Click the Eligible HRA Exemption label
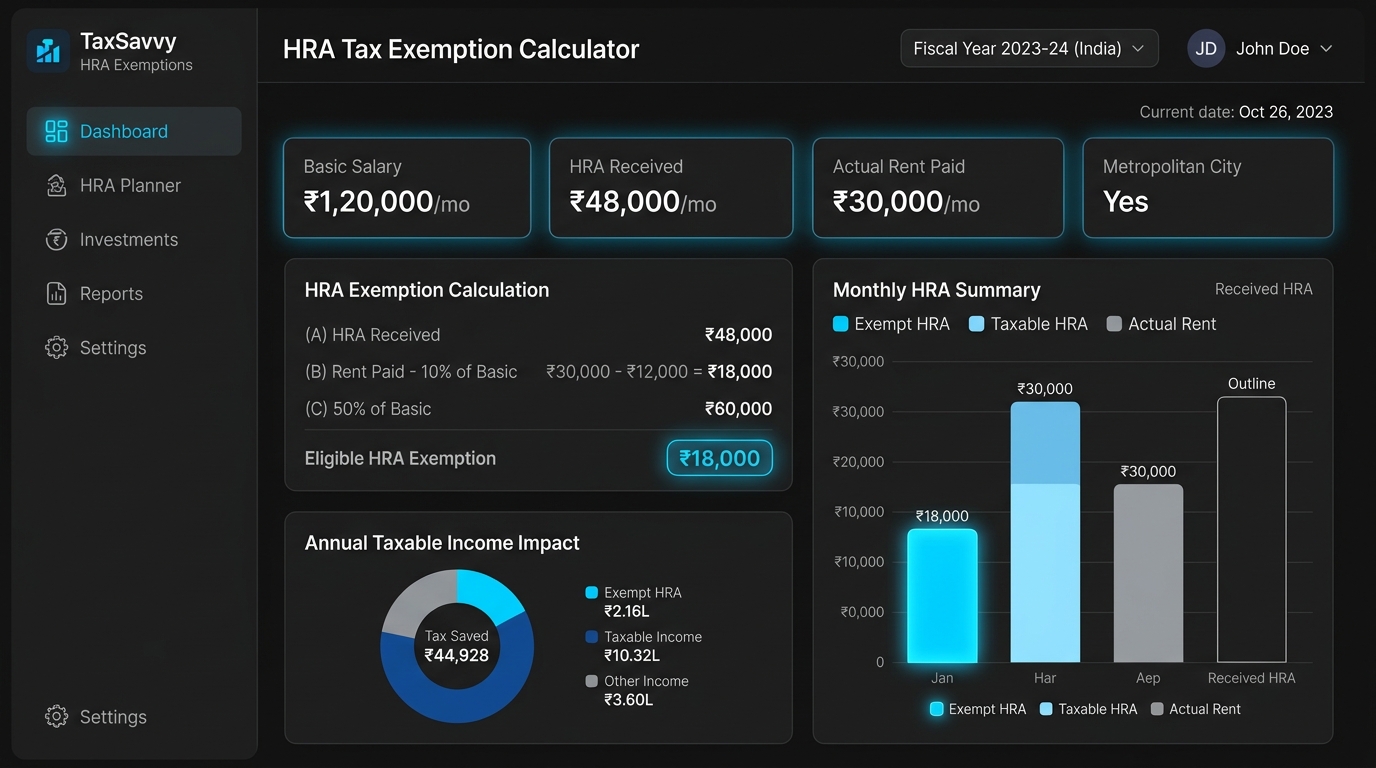This screenshot has width=1376, height=768. click(x=400, y=458)
